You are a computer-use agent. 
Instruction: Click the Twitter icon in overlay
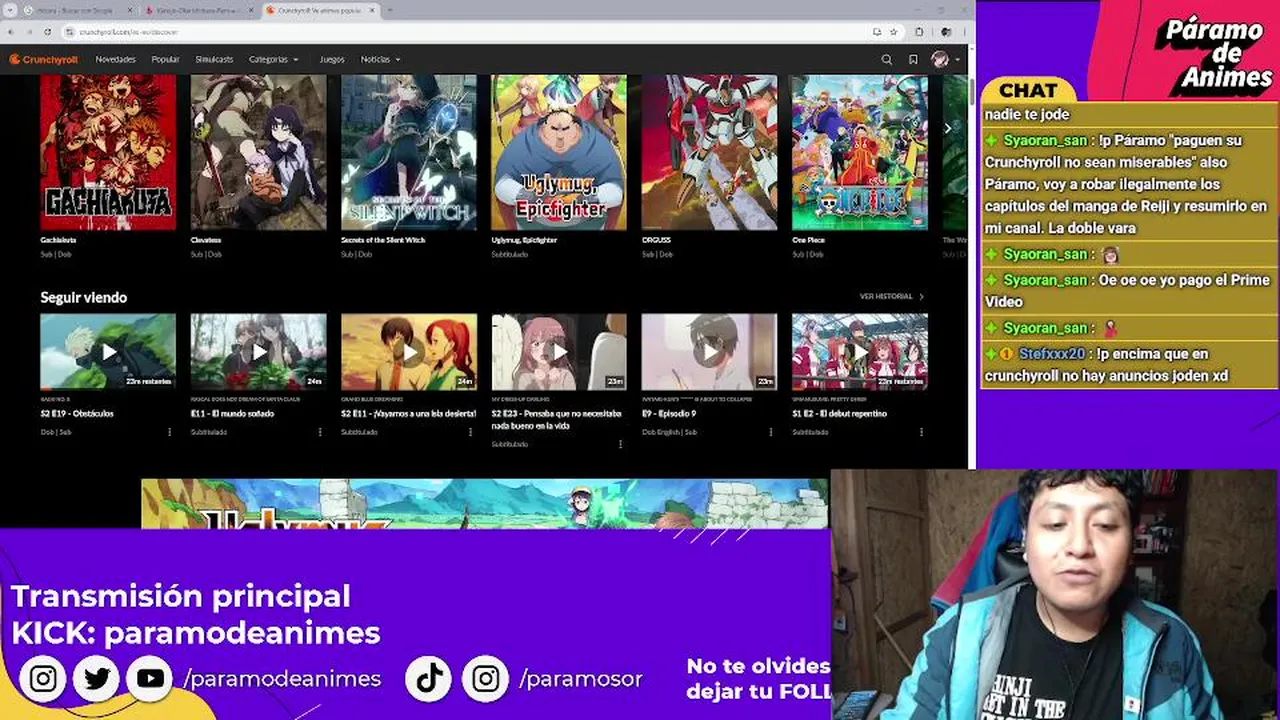coord(97,679)
